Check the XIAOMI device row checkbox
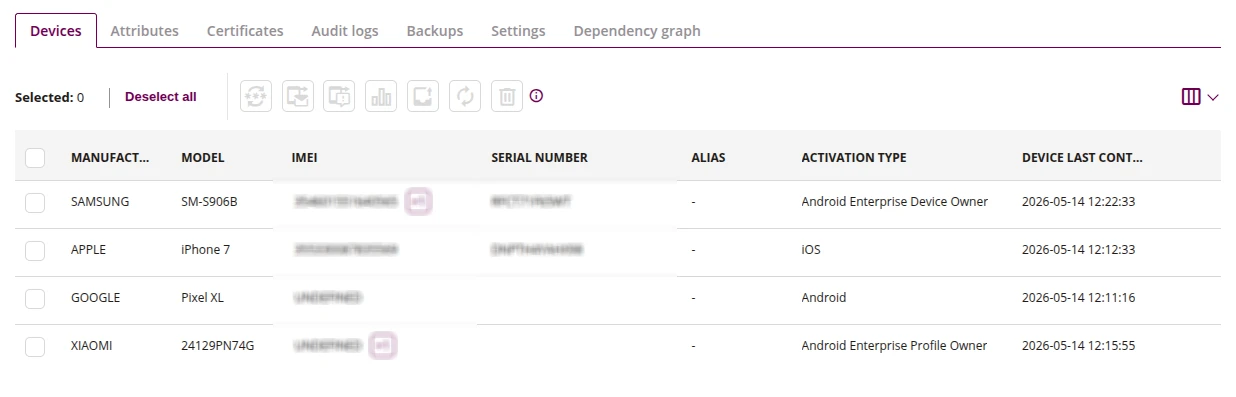1236x397 pixels. pyautogui.click(x=35, y=346)
